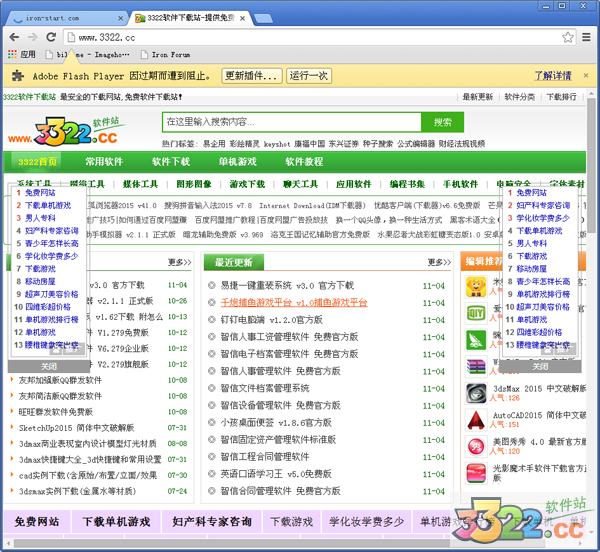Open the browser hamburger menu
The height and width of the screenshot is (552, 600).
pos(586,37)
